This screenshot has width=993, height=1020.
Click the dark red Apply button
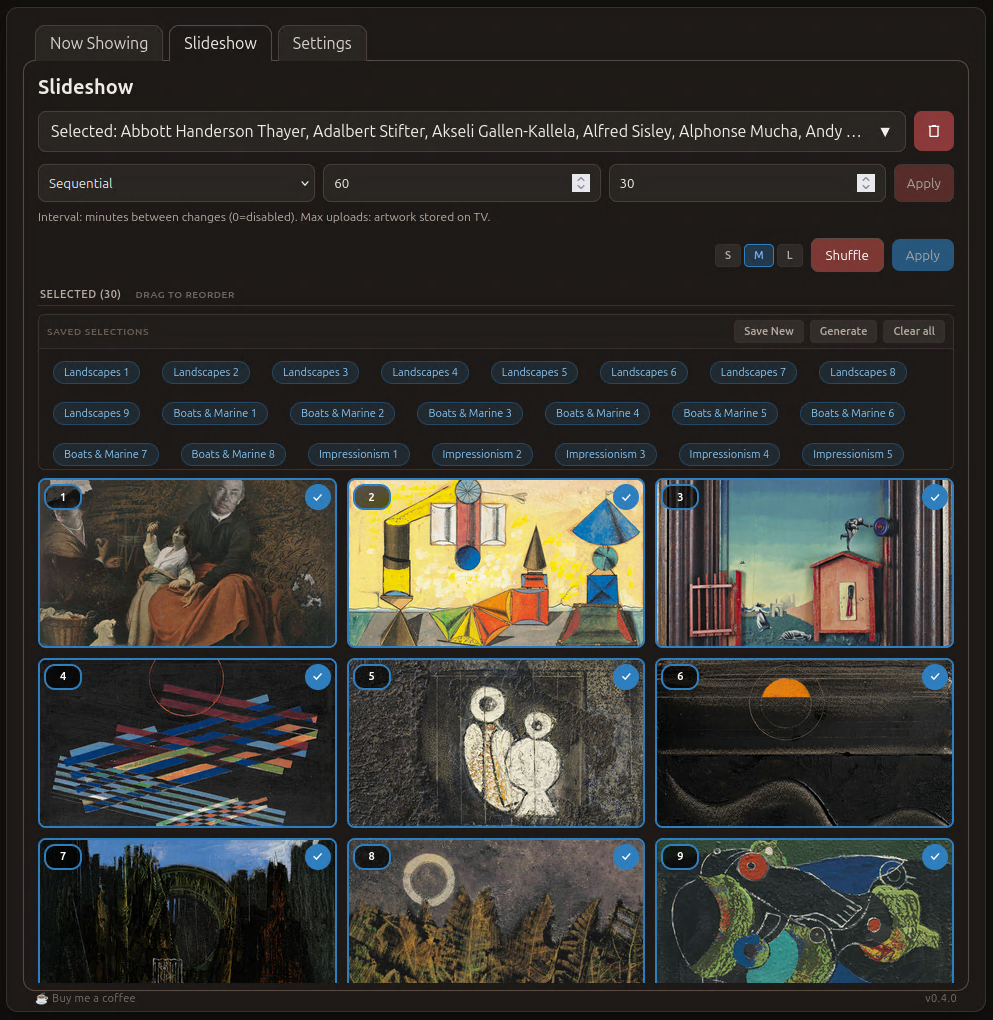(x=923, y=183)
